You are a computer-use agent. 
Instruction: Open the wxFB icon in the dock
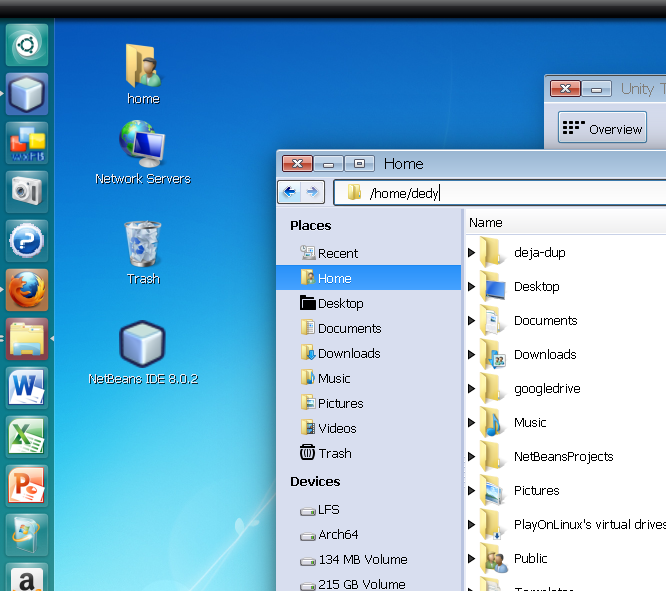point(27,143)
